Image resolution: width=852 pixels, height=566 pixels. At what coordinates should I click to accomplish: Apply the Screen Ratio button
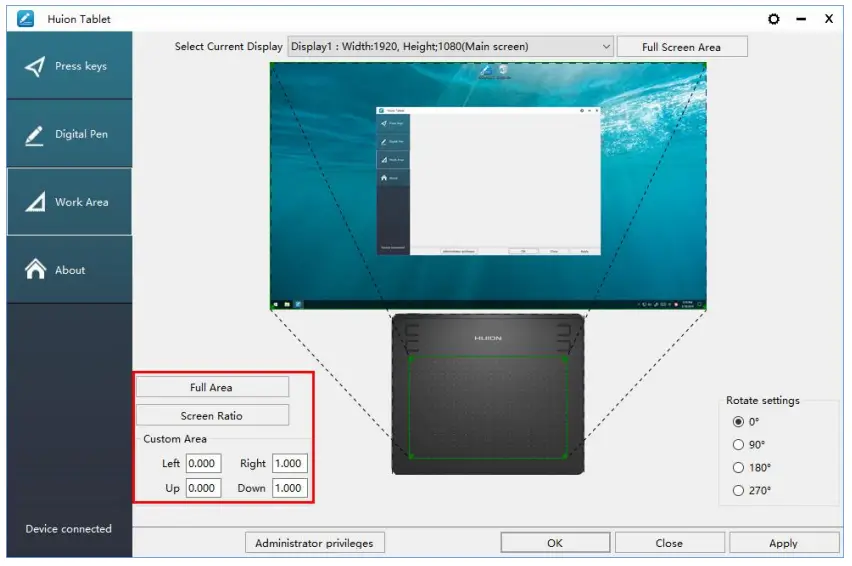[212, 416]
